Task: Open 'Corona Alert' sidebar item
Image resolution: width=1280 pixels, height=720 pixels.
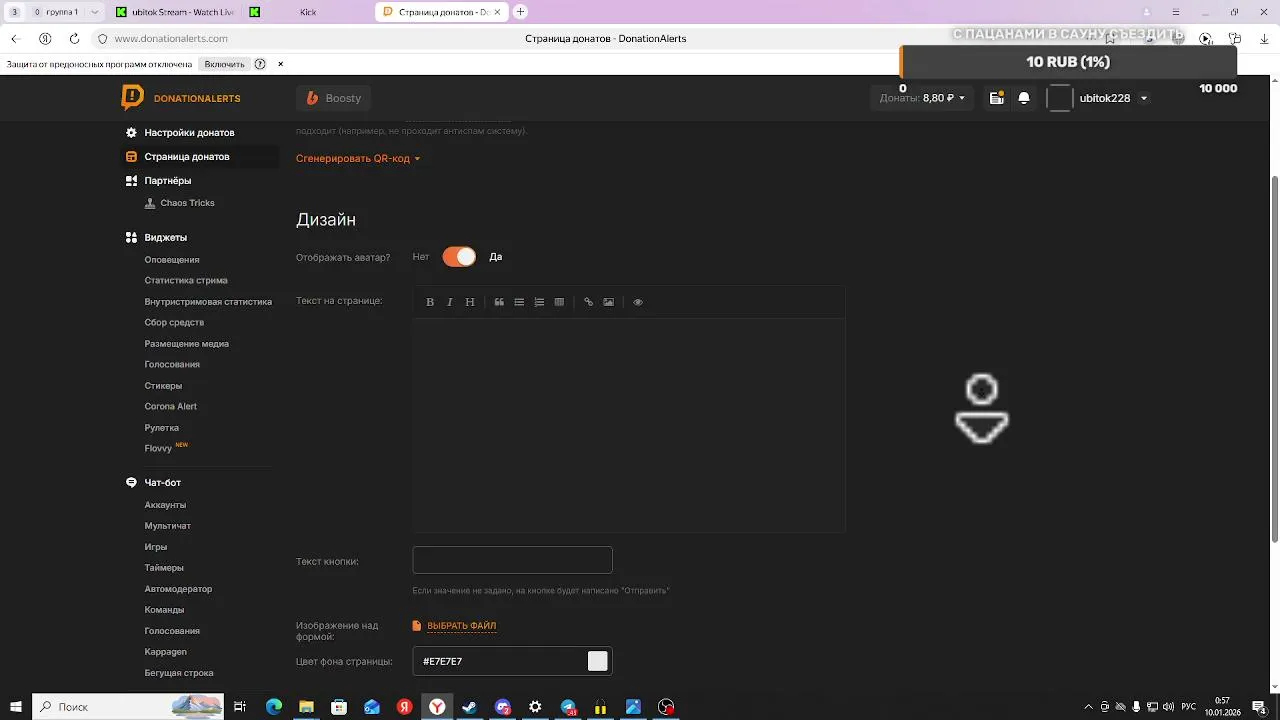Action: [171, 407]
